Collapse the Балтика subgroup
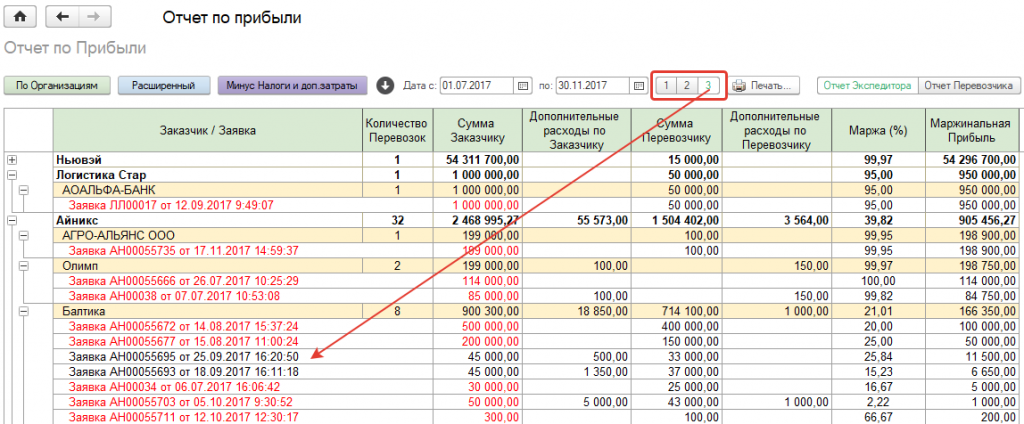 pos(24,312)
